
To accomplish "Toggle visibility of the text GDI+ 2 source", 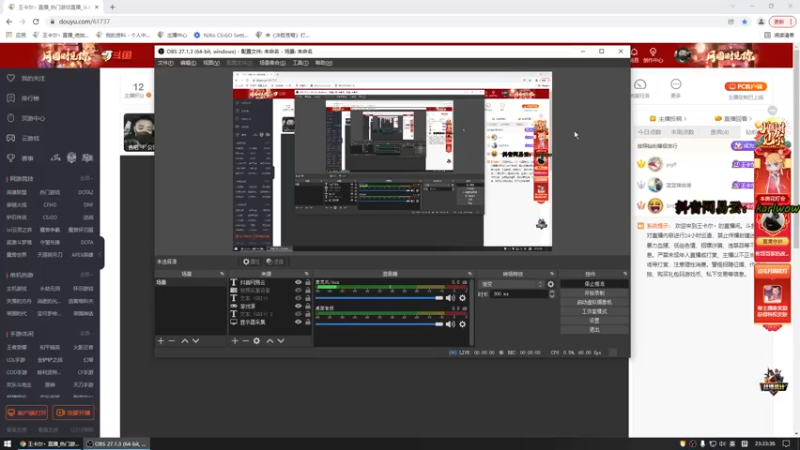I will pos(298,314).
